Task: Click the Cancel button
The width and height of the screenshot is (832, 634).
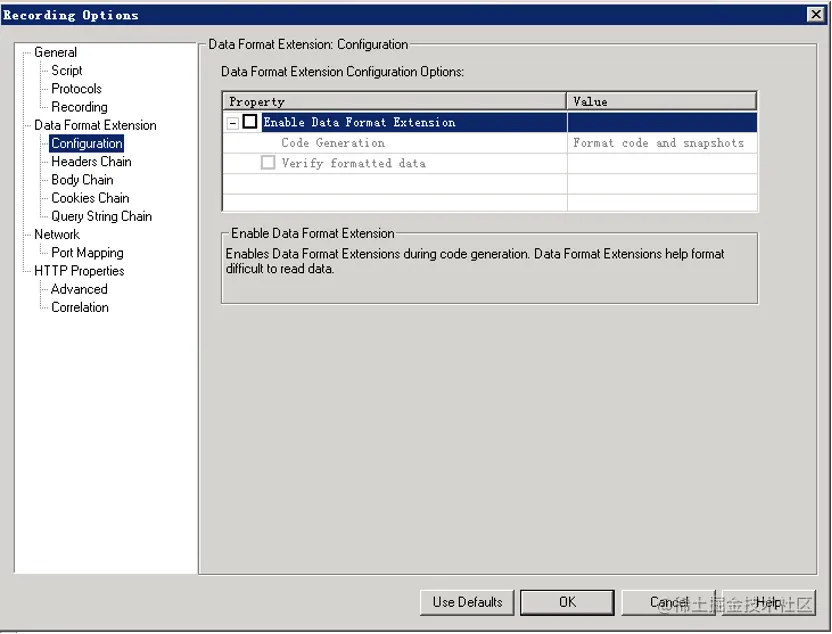Action: pyautogui.click(x=669, y=602)
